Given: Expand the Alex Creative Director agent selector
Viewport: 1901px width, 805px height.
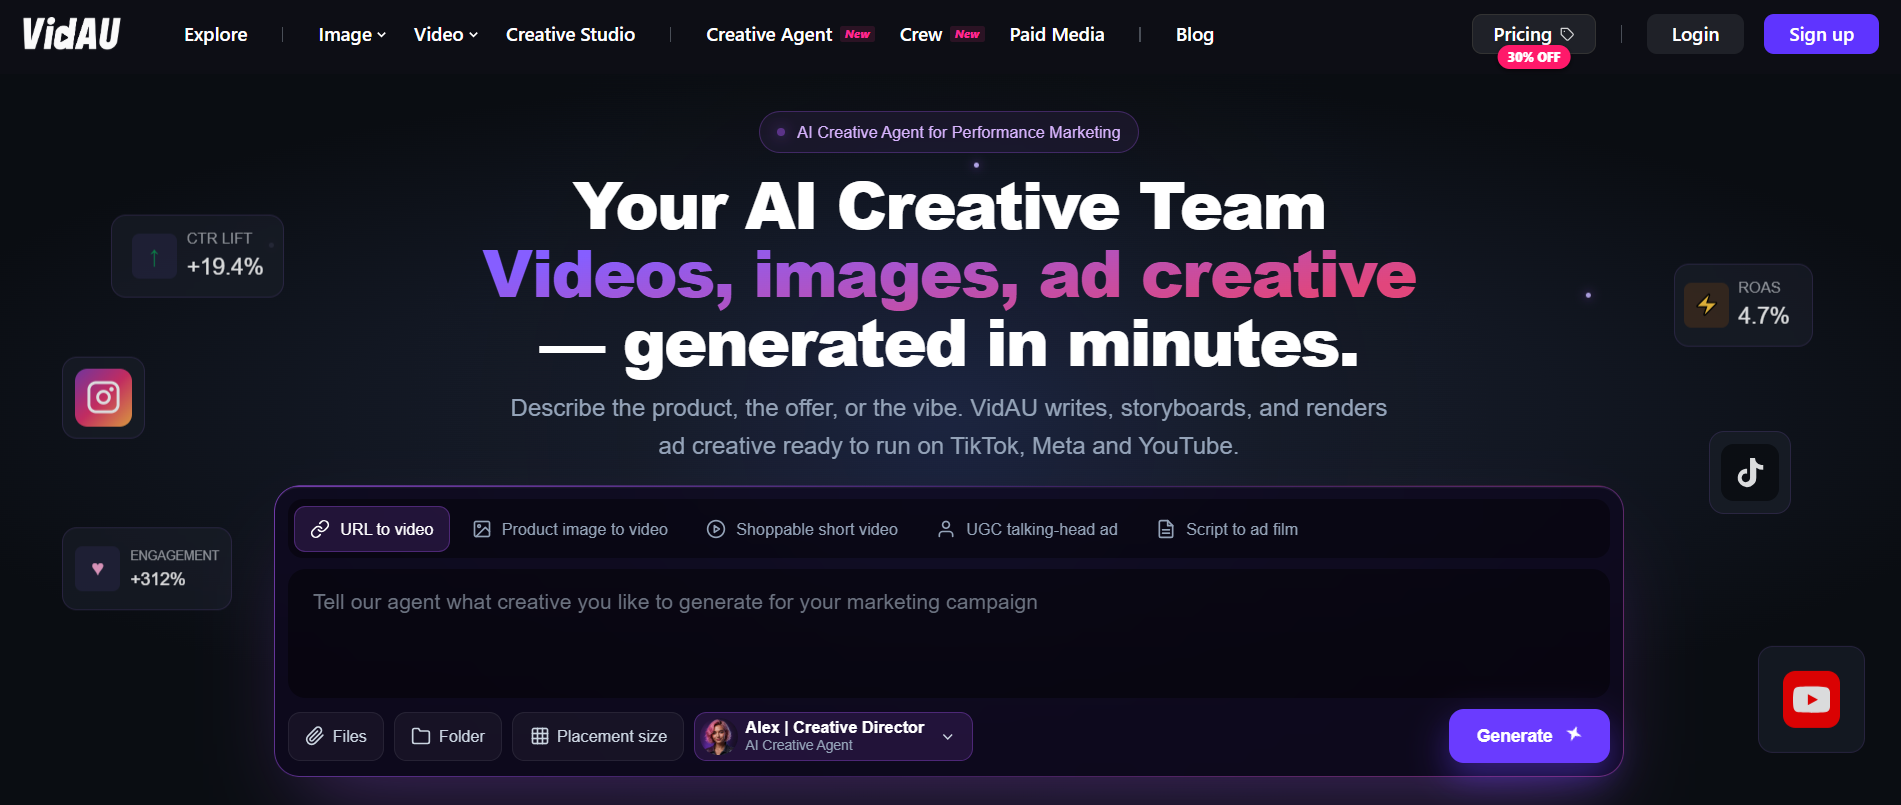Looking at the screenshot, I should point(833,736).
